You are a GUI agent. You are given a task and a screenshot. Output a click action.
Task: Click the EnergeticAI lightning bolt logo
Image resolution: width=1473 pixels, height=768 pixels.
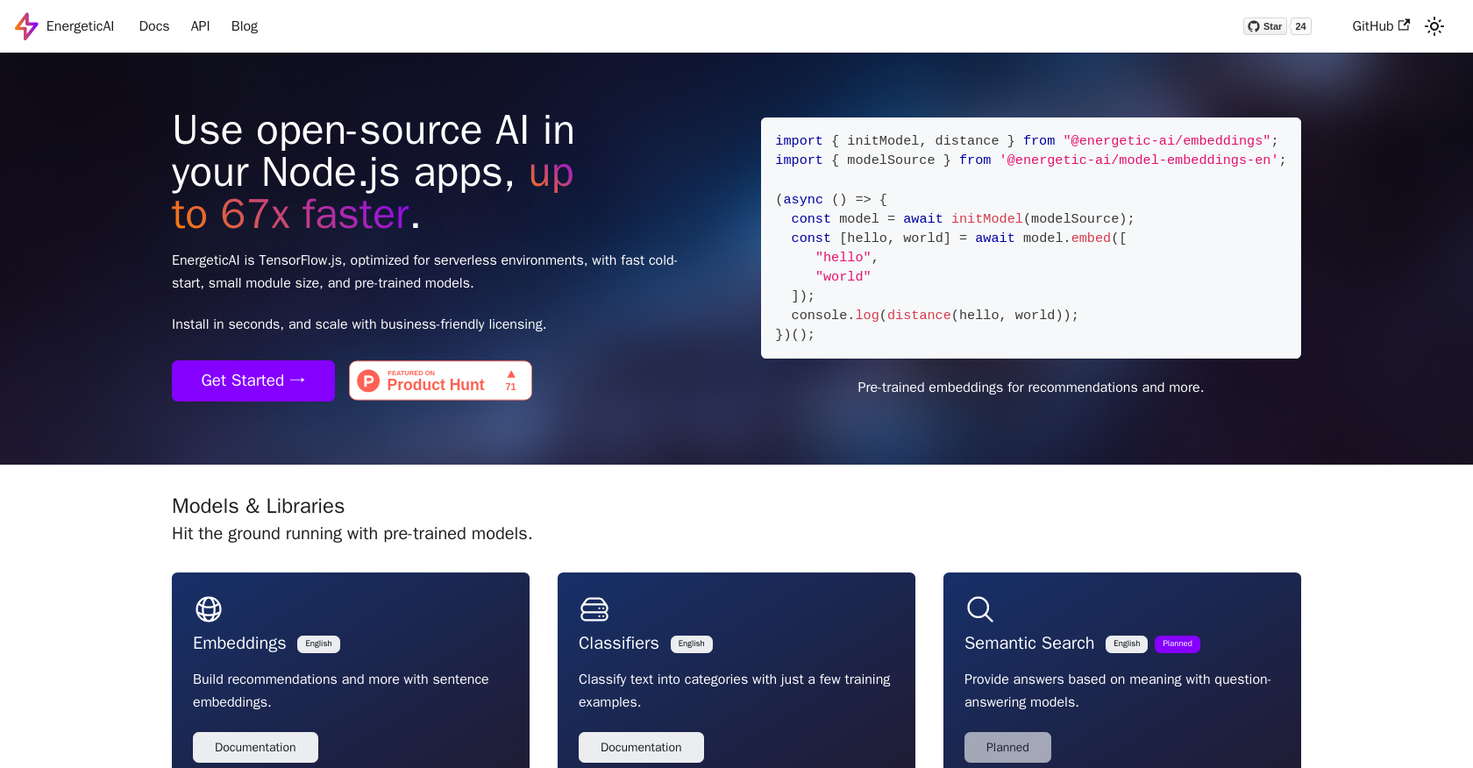tap(26, 26)
